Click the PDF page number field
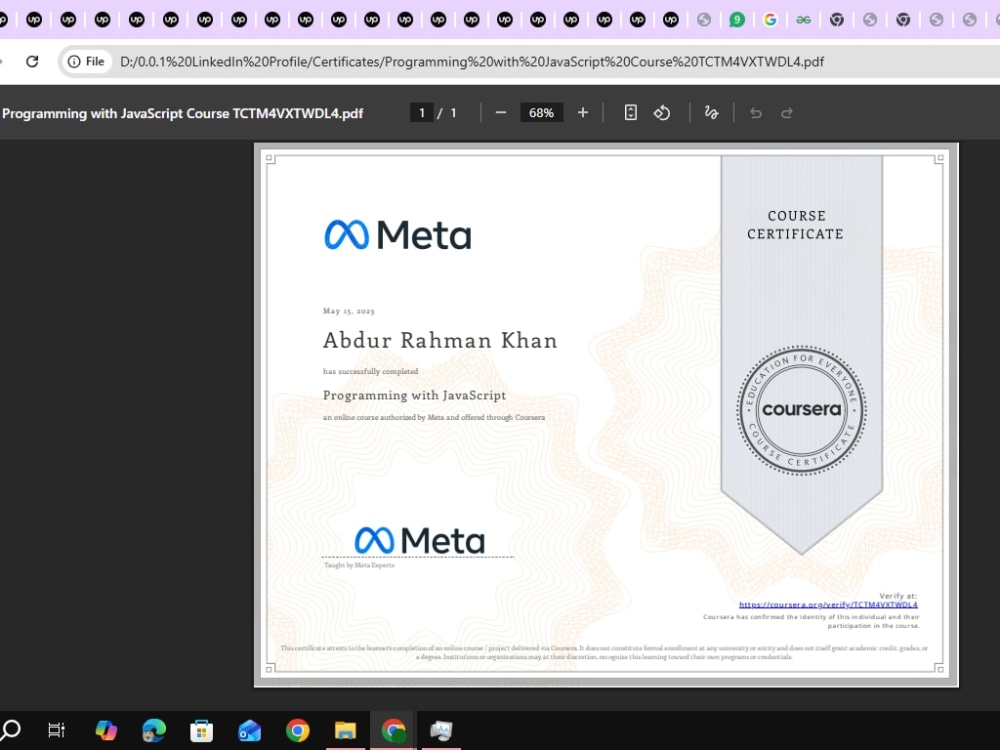 (422, 113)
